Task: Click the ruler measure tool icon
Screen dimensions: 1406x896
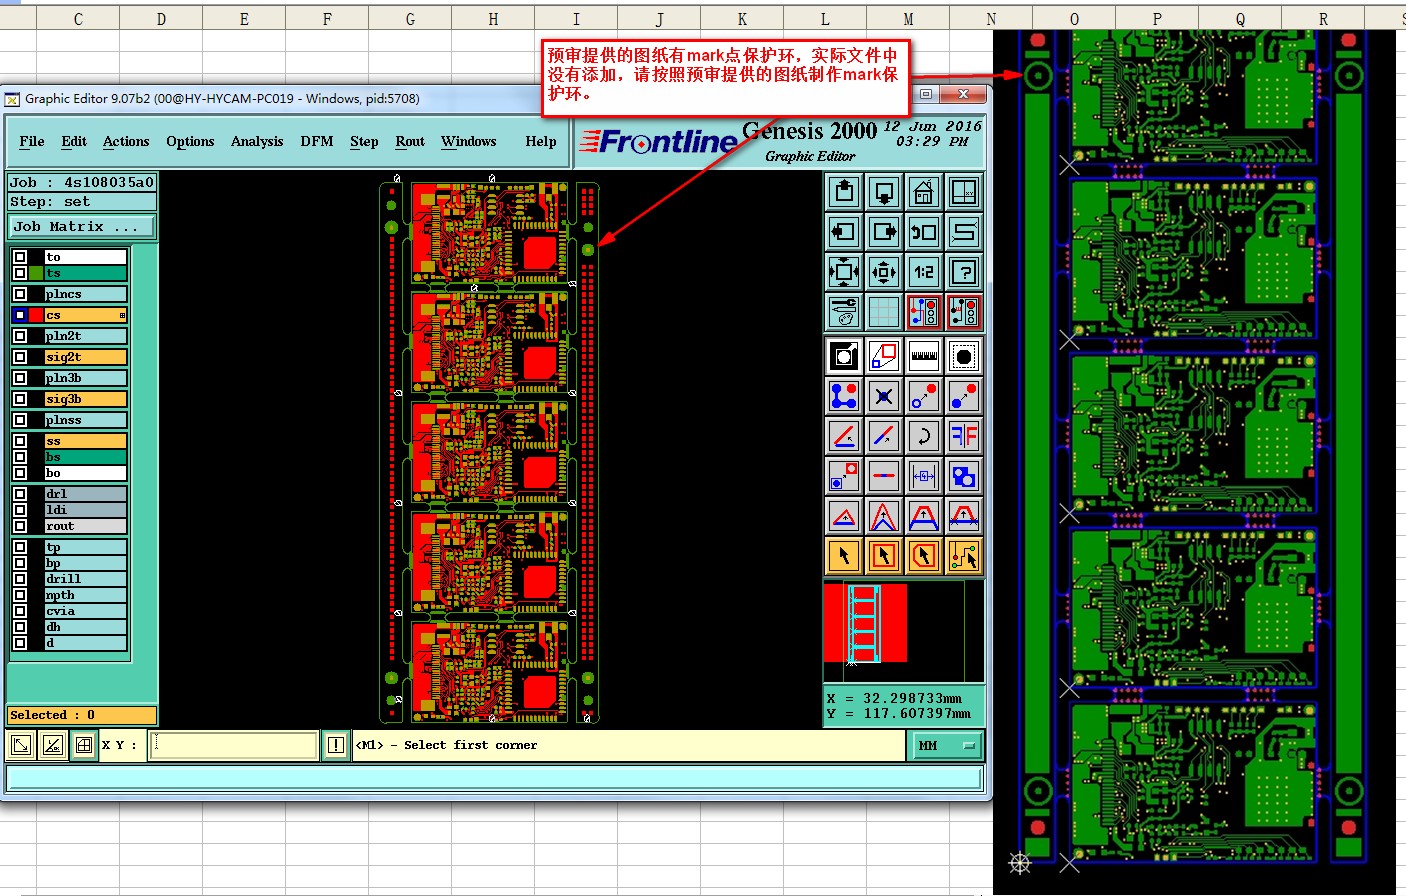Action: (x=924, y=356)
